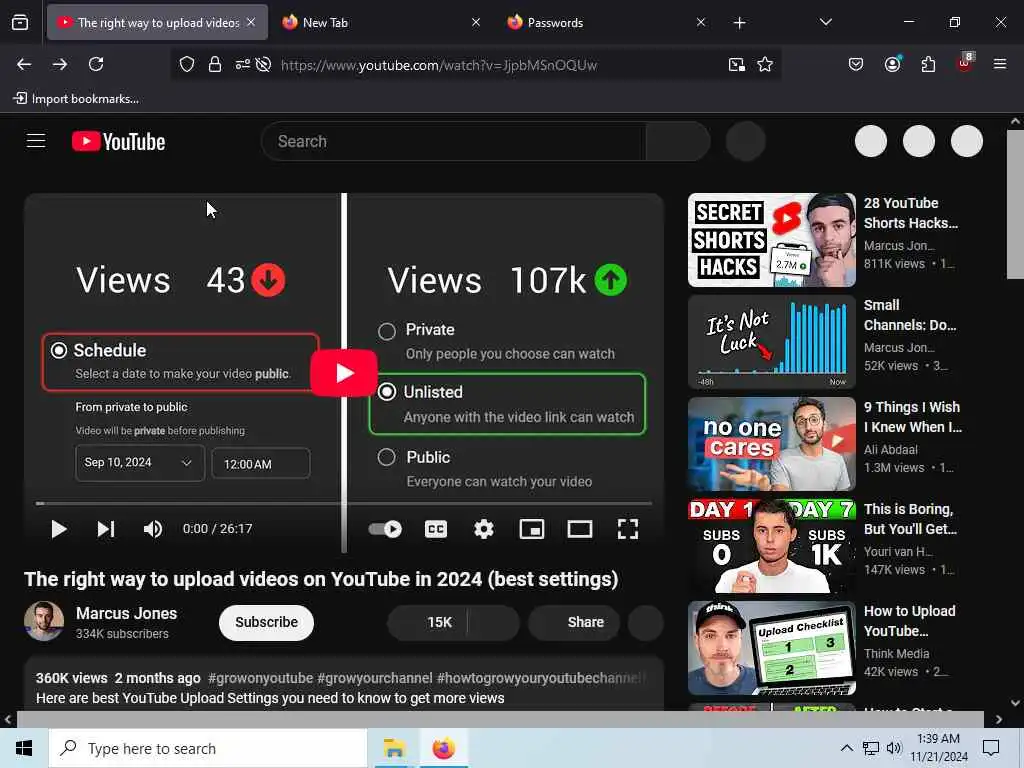Mute the video volume

(x=153, y=529)
